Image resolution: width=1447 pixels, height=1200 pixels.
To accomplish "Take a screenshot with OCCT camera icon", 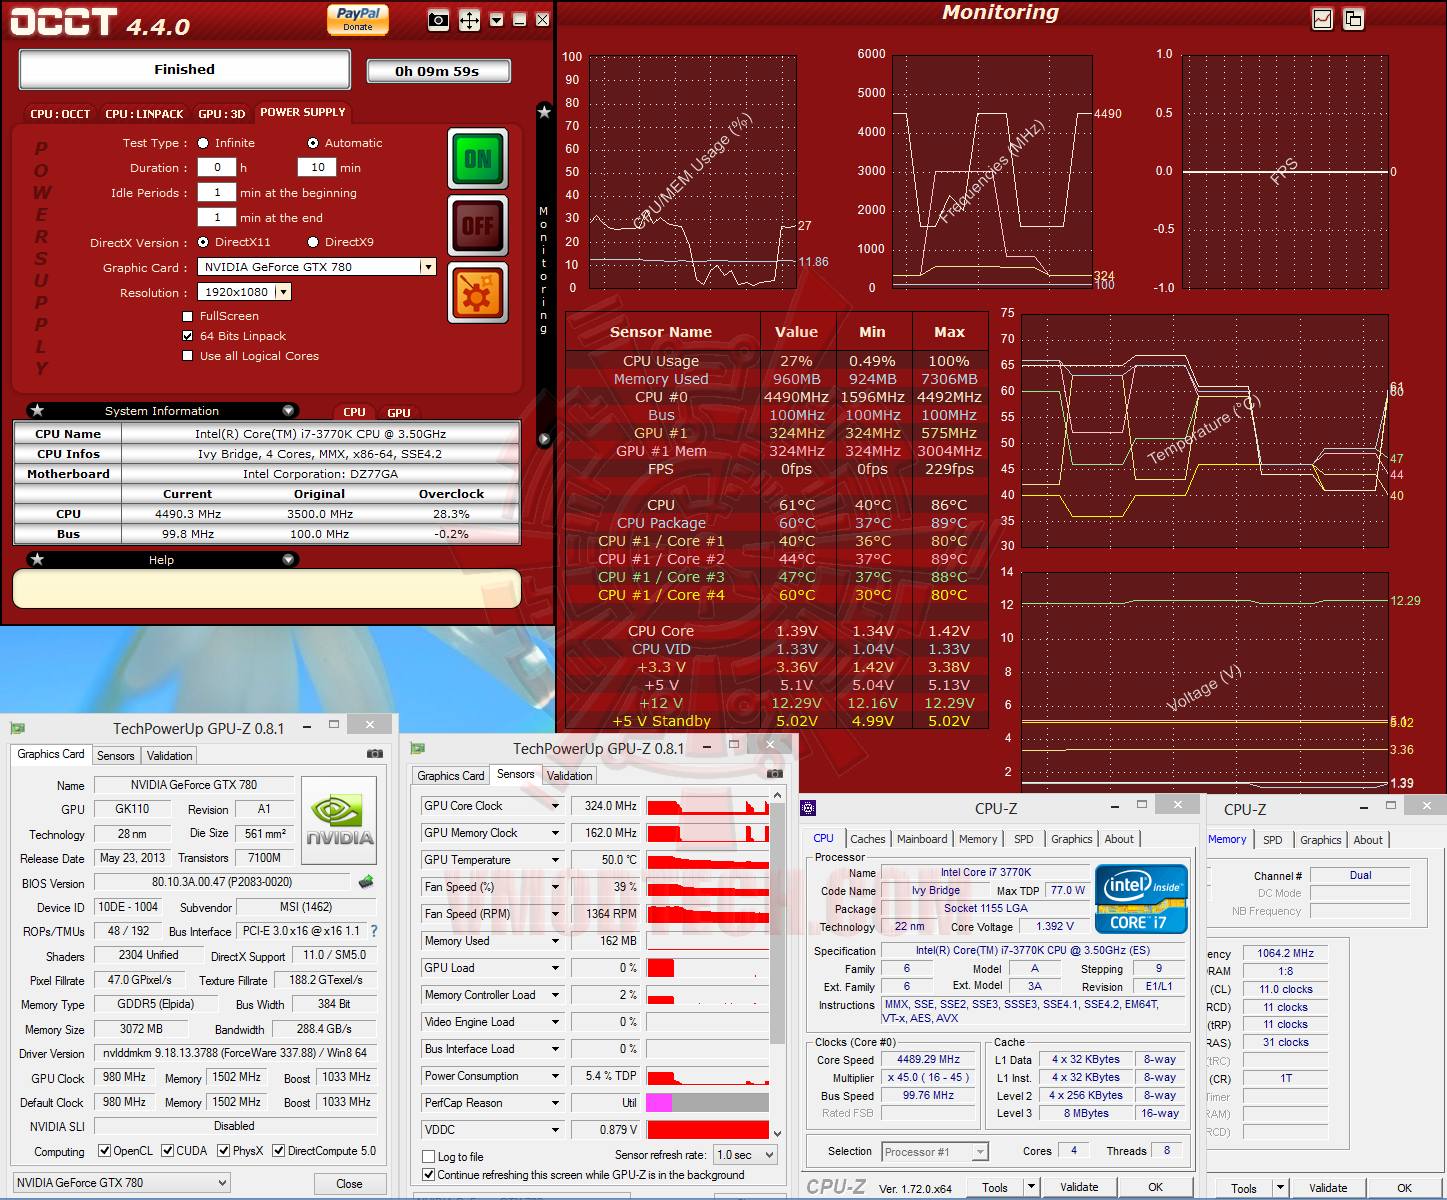I will 438,19.
